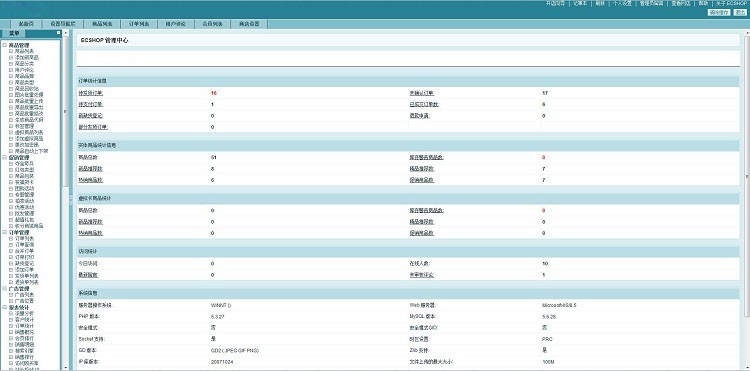Screen dimensions: 750x371
Task: Switch to the 用户评论 top tab
Action: [x=176, y=24]
